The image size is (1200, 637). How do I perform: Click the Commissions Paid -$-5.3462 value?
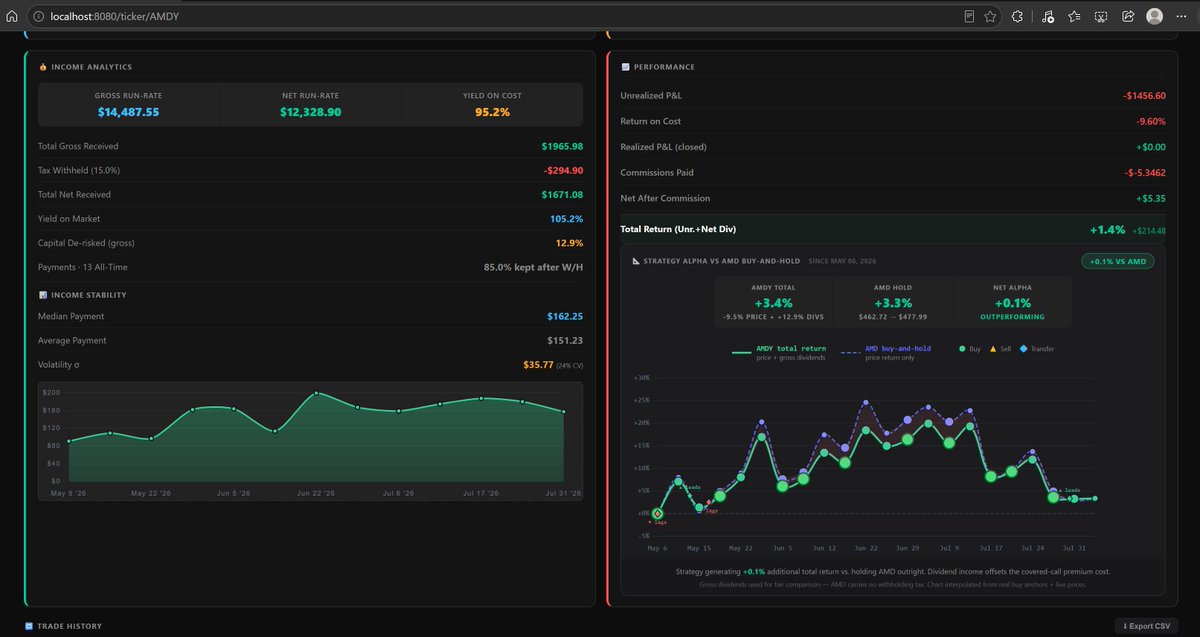coord(1144,173)
